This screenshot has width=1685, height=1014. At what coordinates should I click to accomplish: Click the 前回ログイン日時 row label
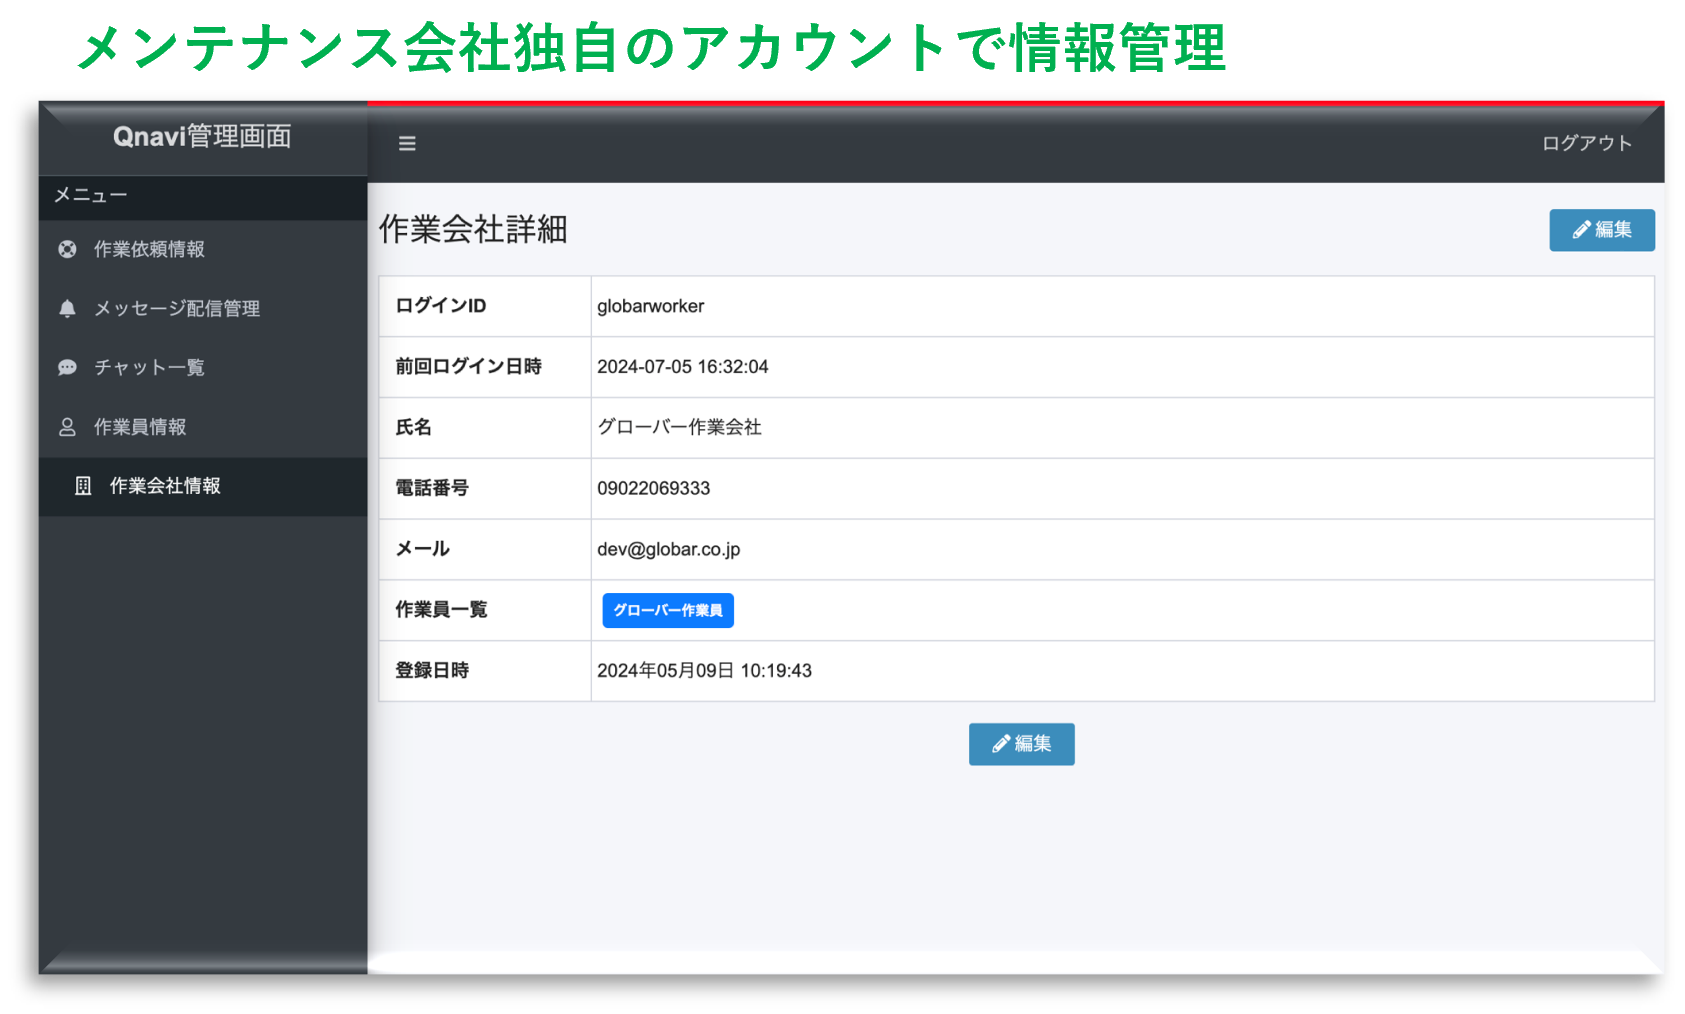(468, 367)
